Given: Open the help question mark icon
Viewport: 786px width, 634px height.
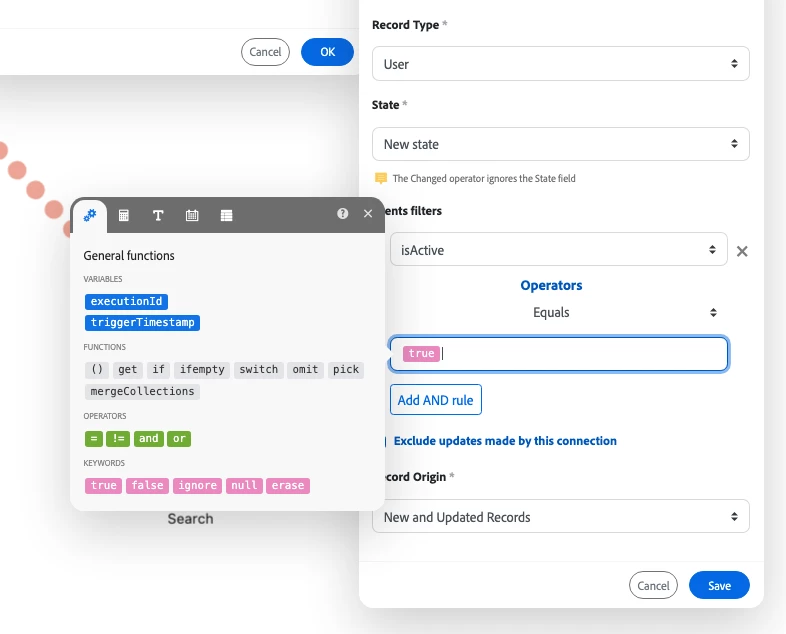Looking at the screenshot, I should tap(342, 214).
